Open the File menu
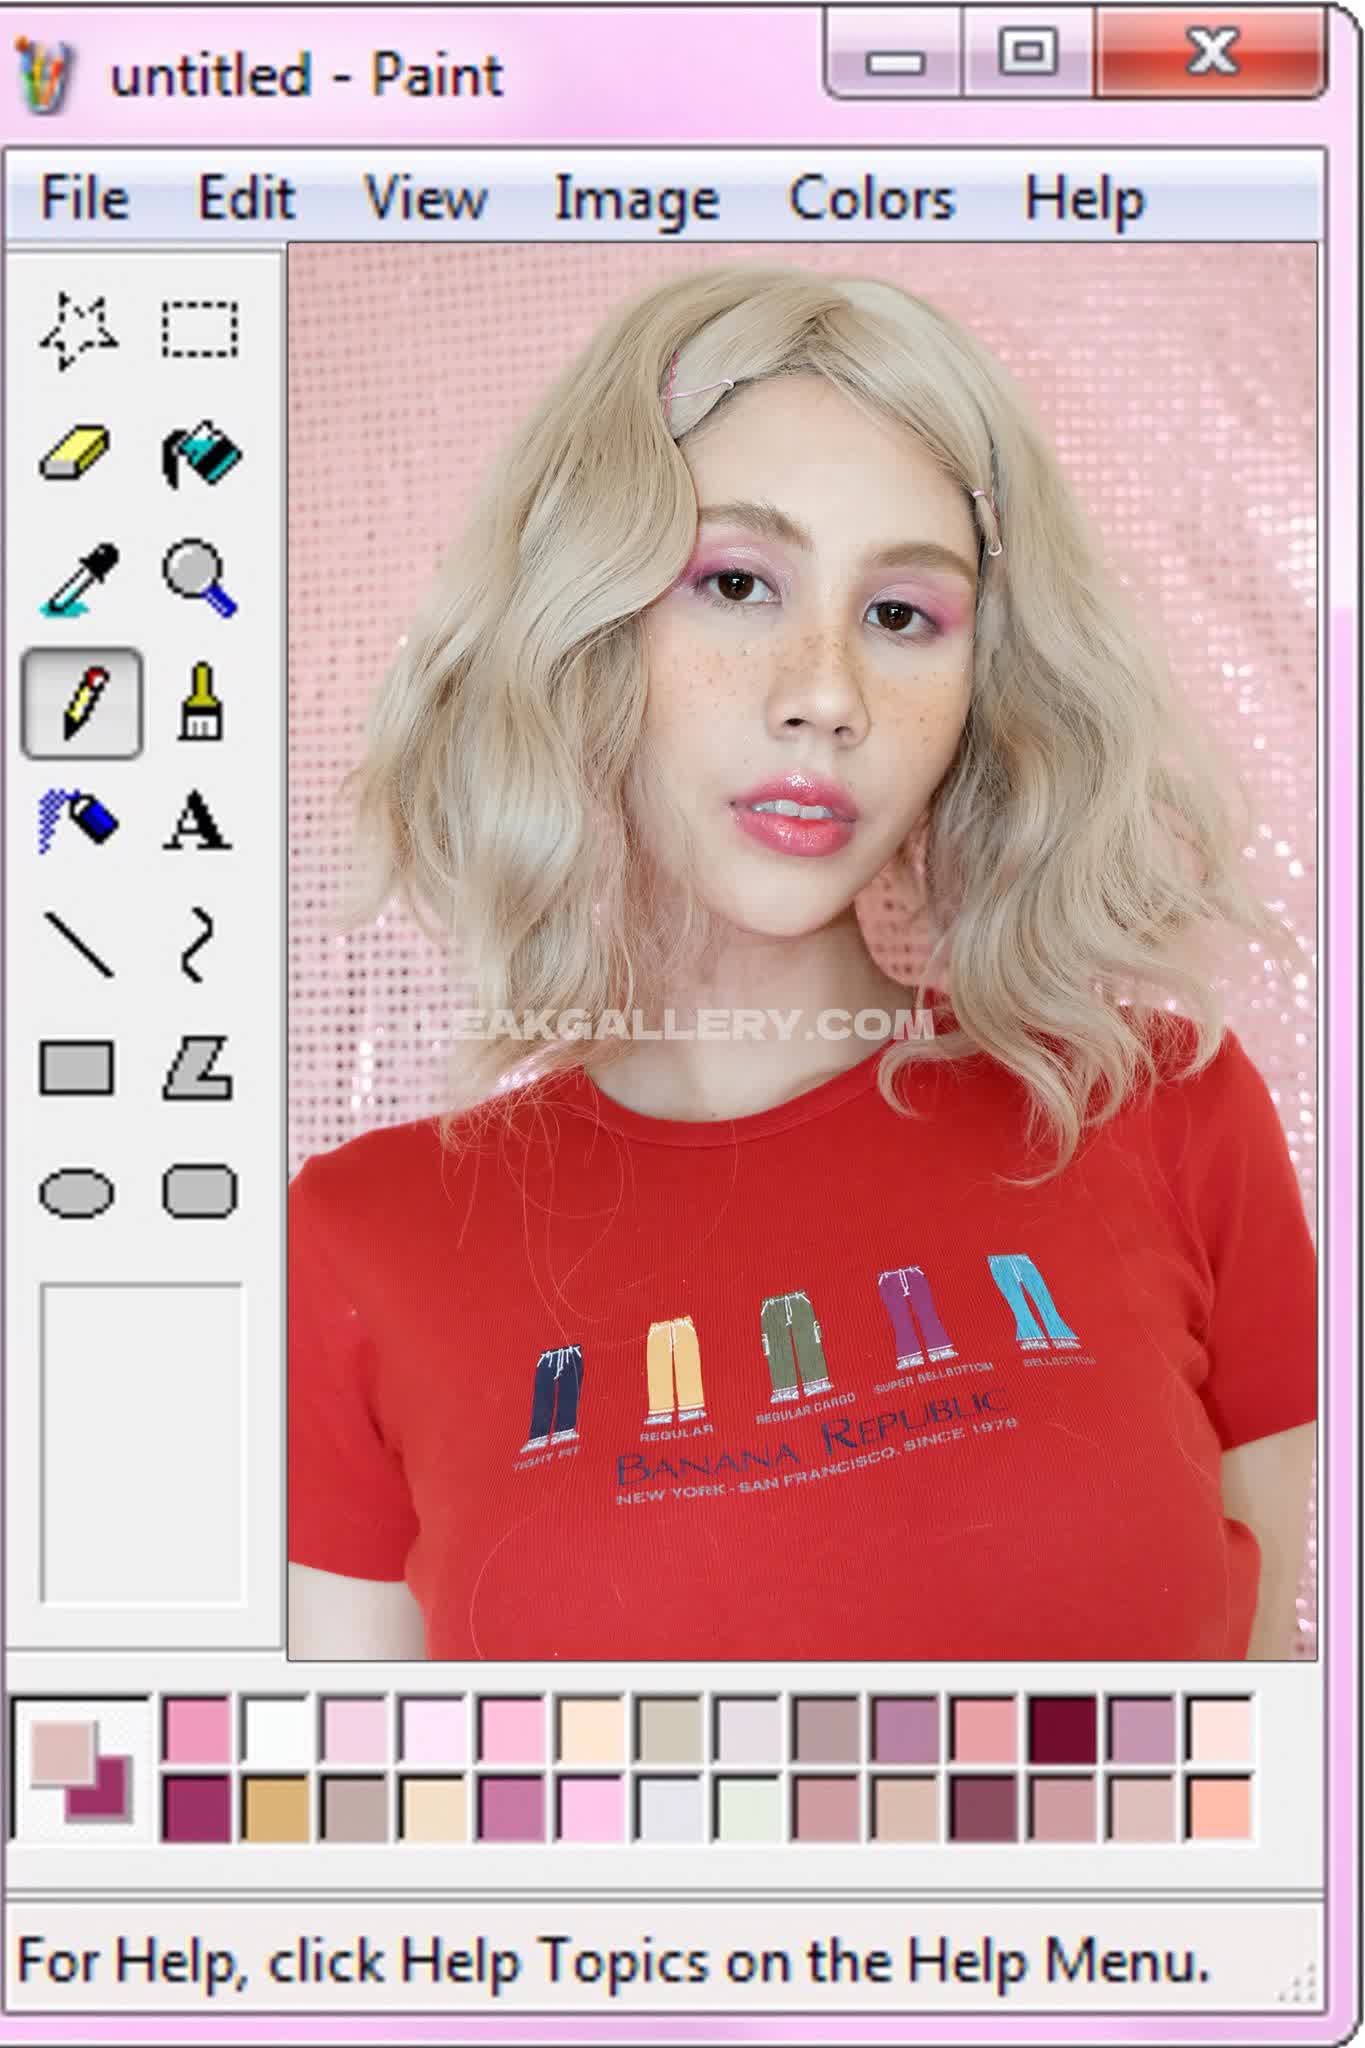This screenshot has height=2048, width=1365. tap(84, 198)
